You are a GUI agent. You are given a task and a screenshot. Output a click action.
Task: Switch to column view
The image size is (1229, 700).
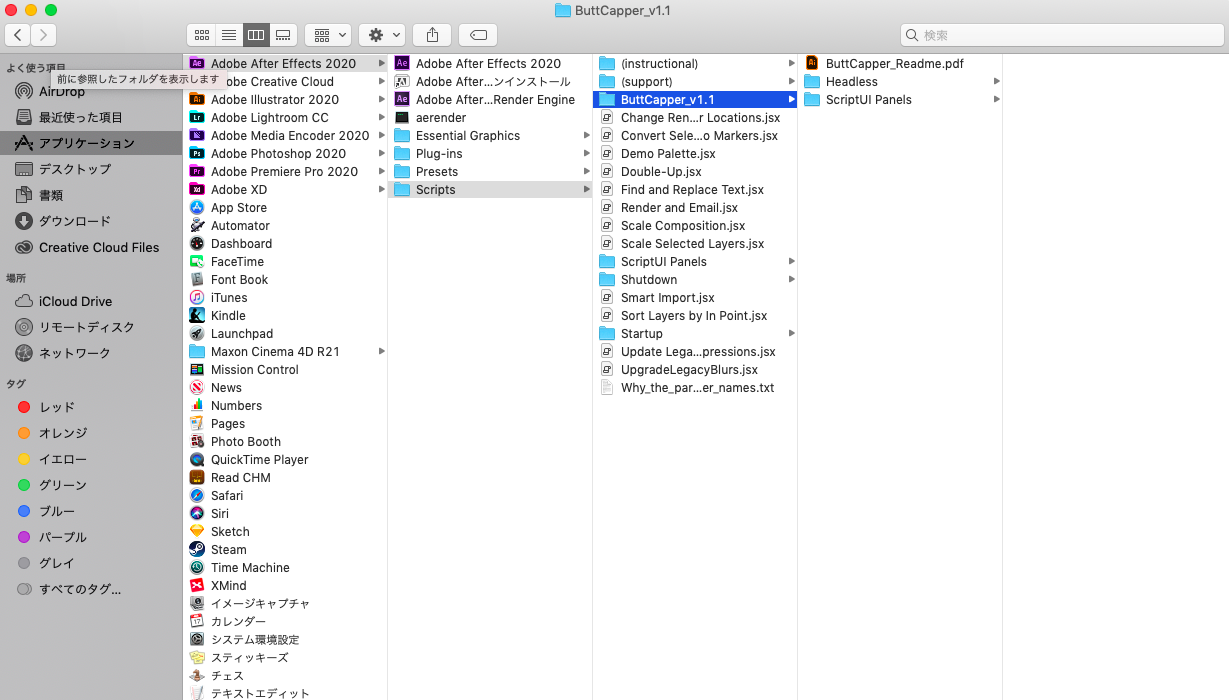256,35
